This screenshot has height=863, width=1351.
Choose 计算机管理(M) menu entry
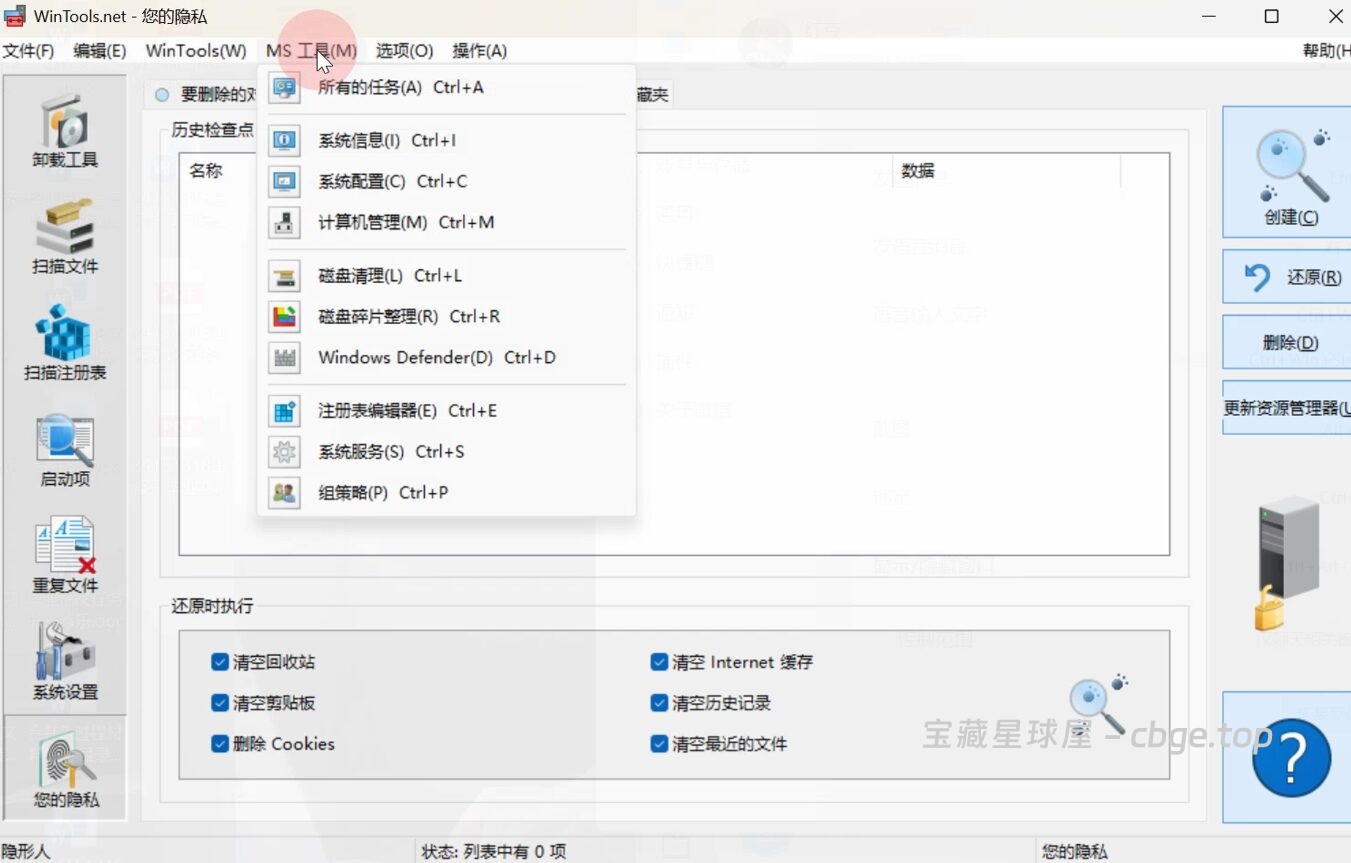tap(447, 223)
